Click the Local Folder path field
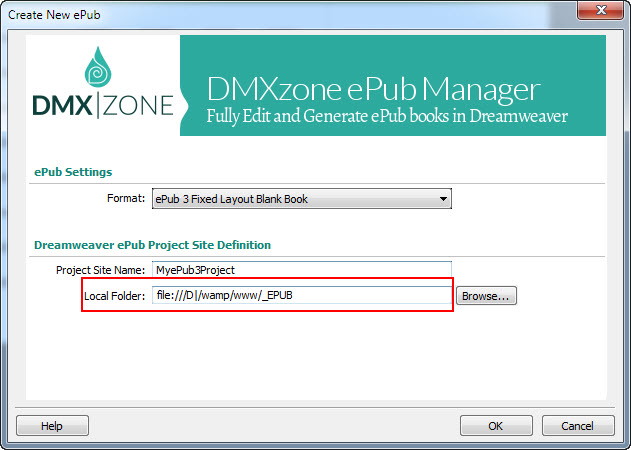The width and height of the screenshot is (631, 450). [302, 295]
